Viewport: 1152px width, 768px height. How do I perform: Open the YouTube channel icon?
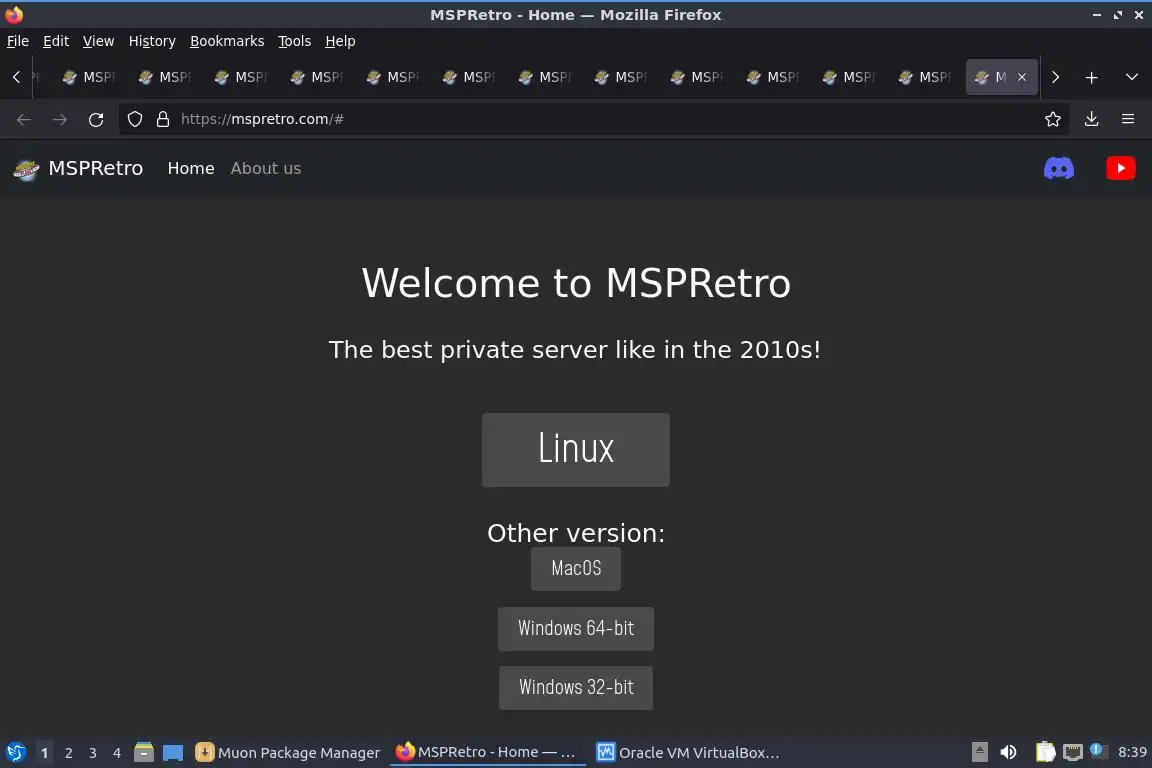point(1120,168)
